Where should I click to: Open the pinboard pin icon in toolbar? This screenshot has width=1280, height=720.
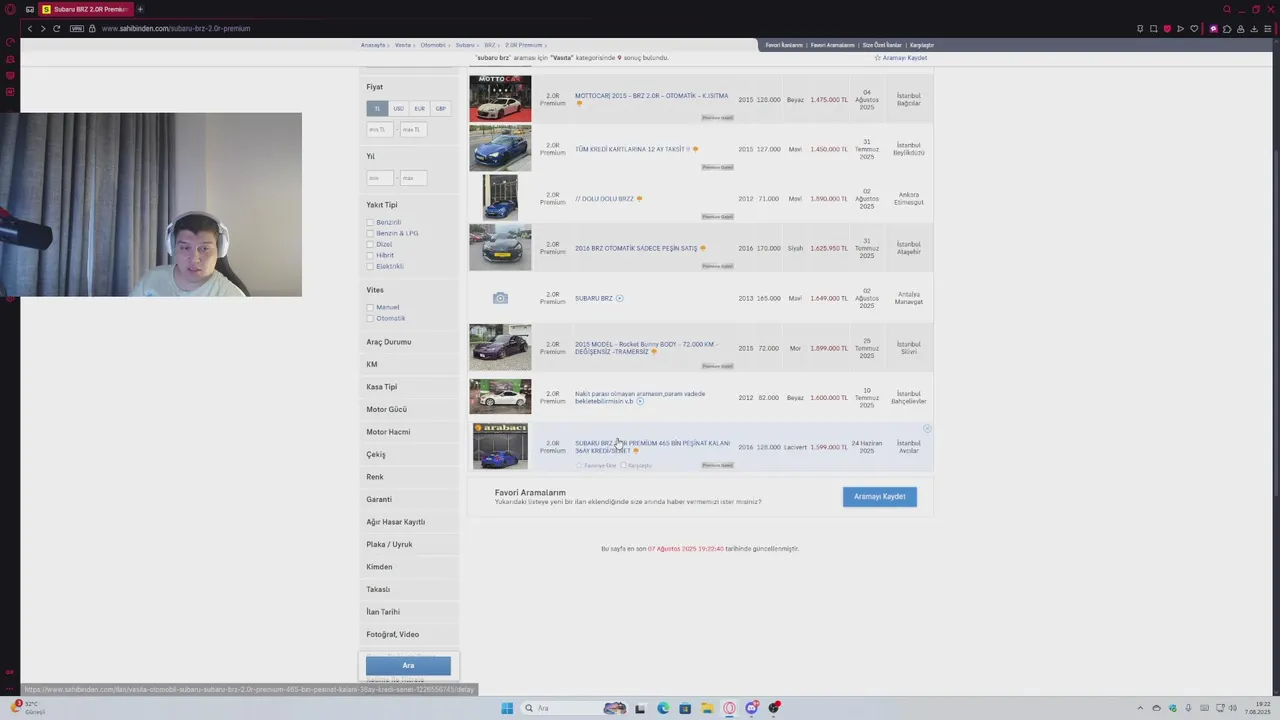coord(1140,28)
